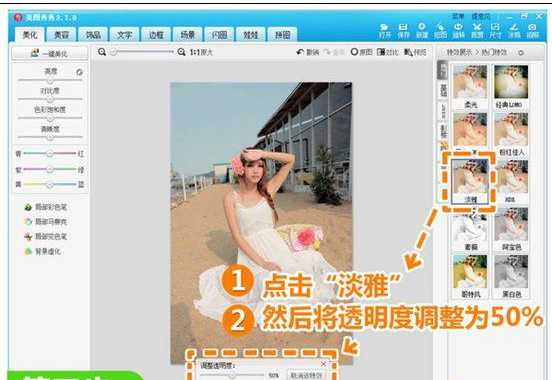The height and width of the screenshot is (380, 552).
Task: Switch to the 边框 tab
Action: pyautogui.click(x=156, y=35)
